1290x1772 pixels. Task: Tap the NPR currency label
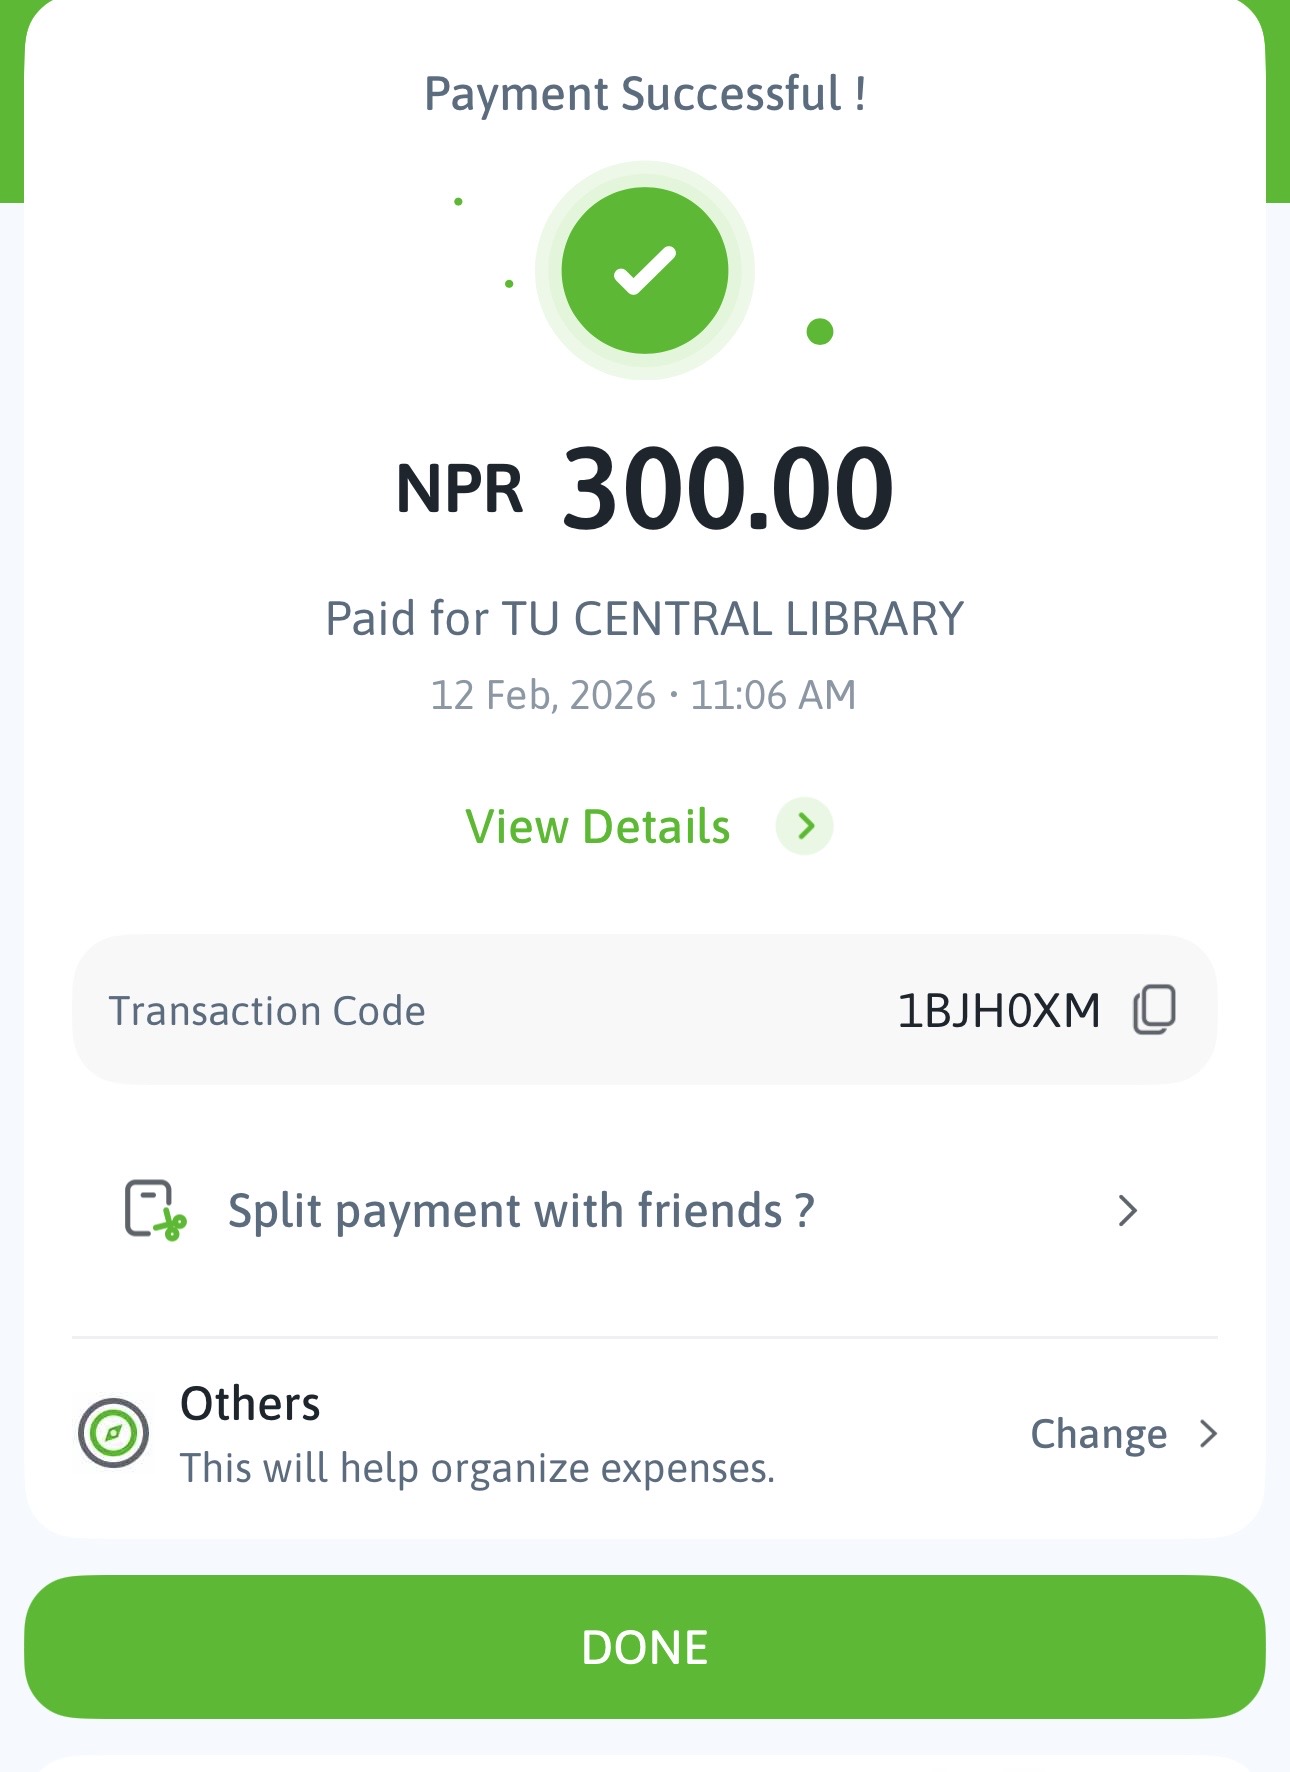point(459,489)
